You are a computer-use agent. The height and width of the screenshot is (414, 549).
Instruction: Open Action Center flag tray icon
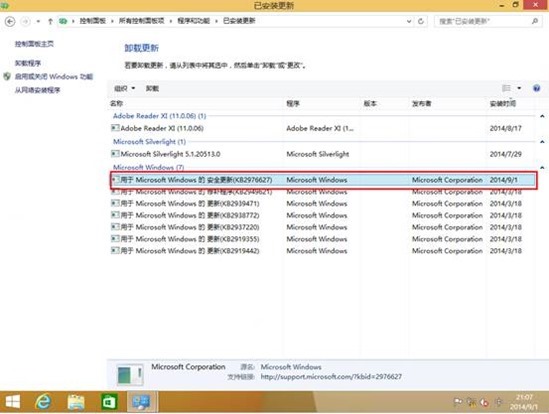tap(458, 402)
